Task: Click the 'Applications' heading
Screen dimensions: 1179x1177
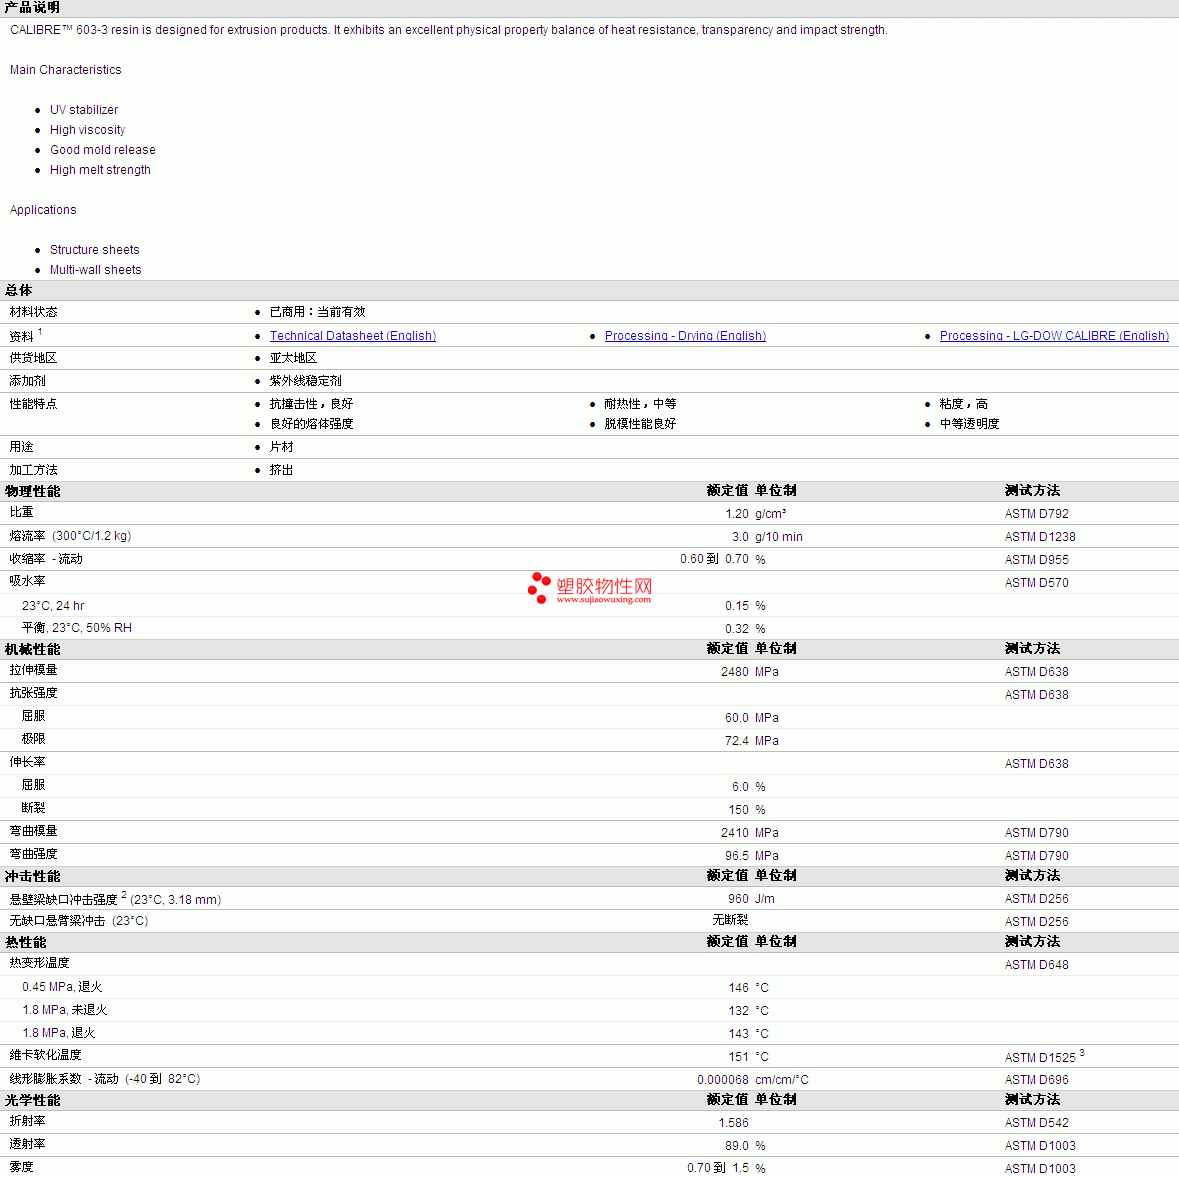Action: pyautogui.click(x=43, y=210)
